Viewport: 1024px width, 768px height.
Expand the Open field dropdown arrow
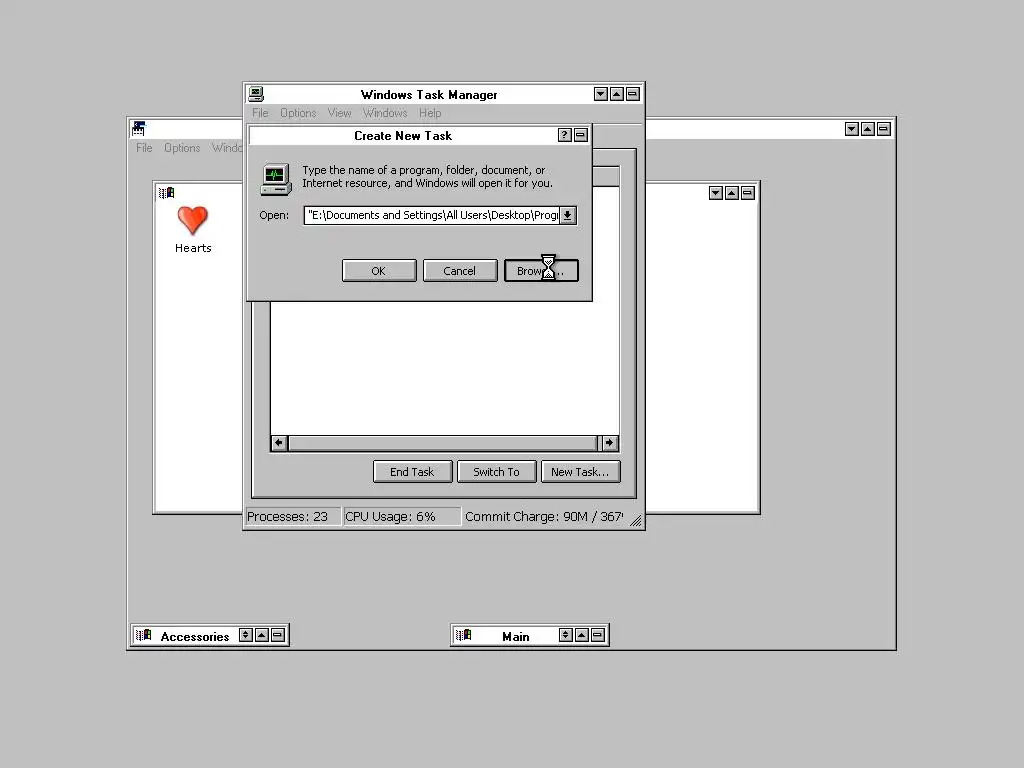pos(568,216)
